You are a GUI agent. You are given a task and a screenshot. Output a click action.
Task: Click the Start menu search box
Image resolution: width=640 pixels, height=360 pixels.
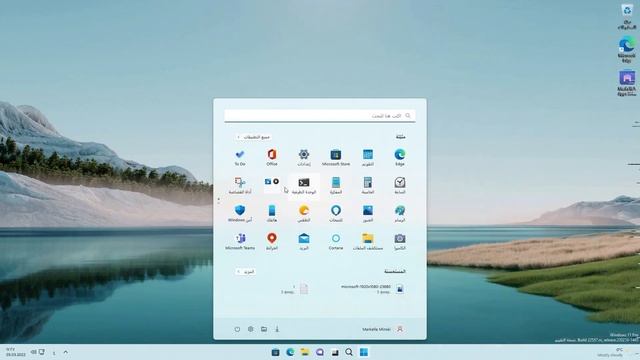[320, 116]
